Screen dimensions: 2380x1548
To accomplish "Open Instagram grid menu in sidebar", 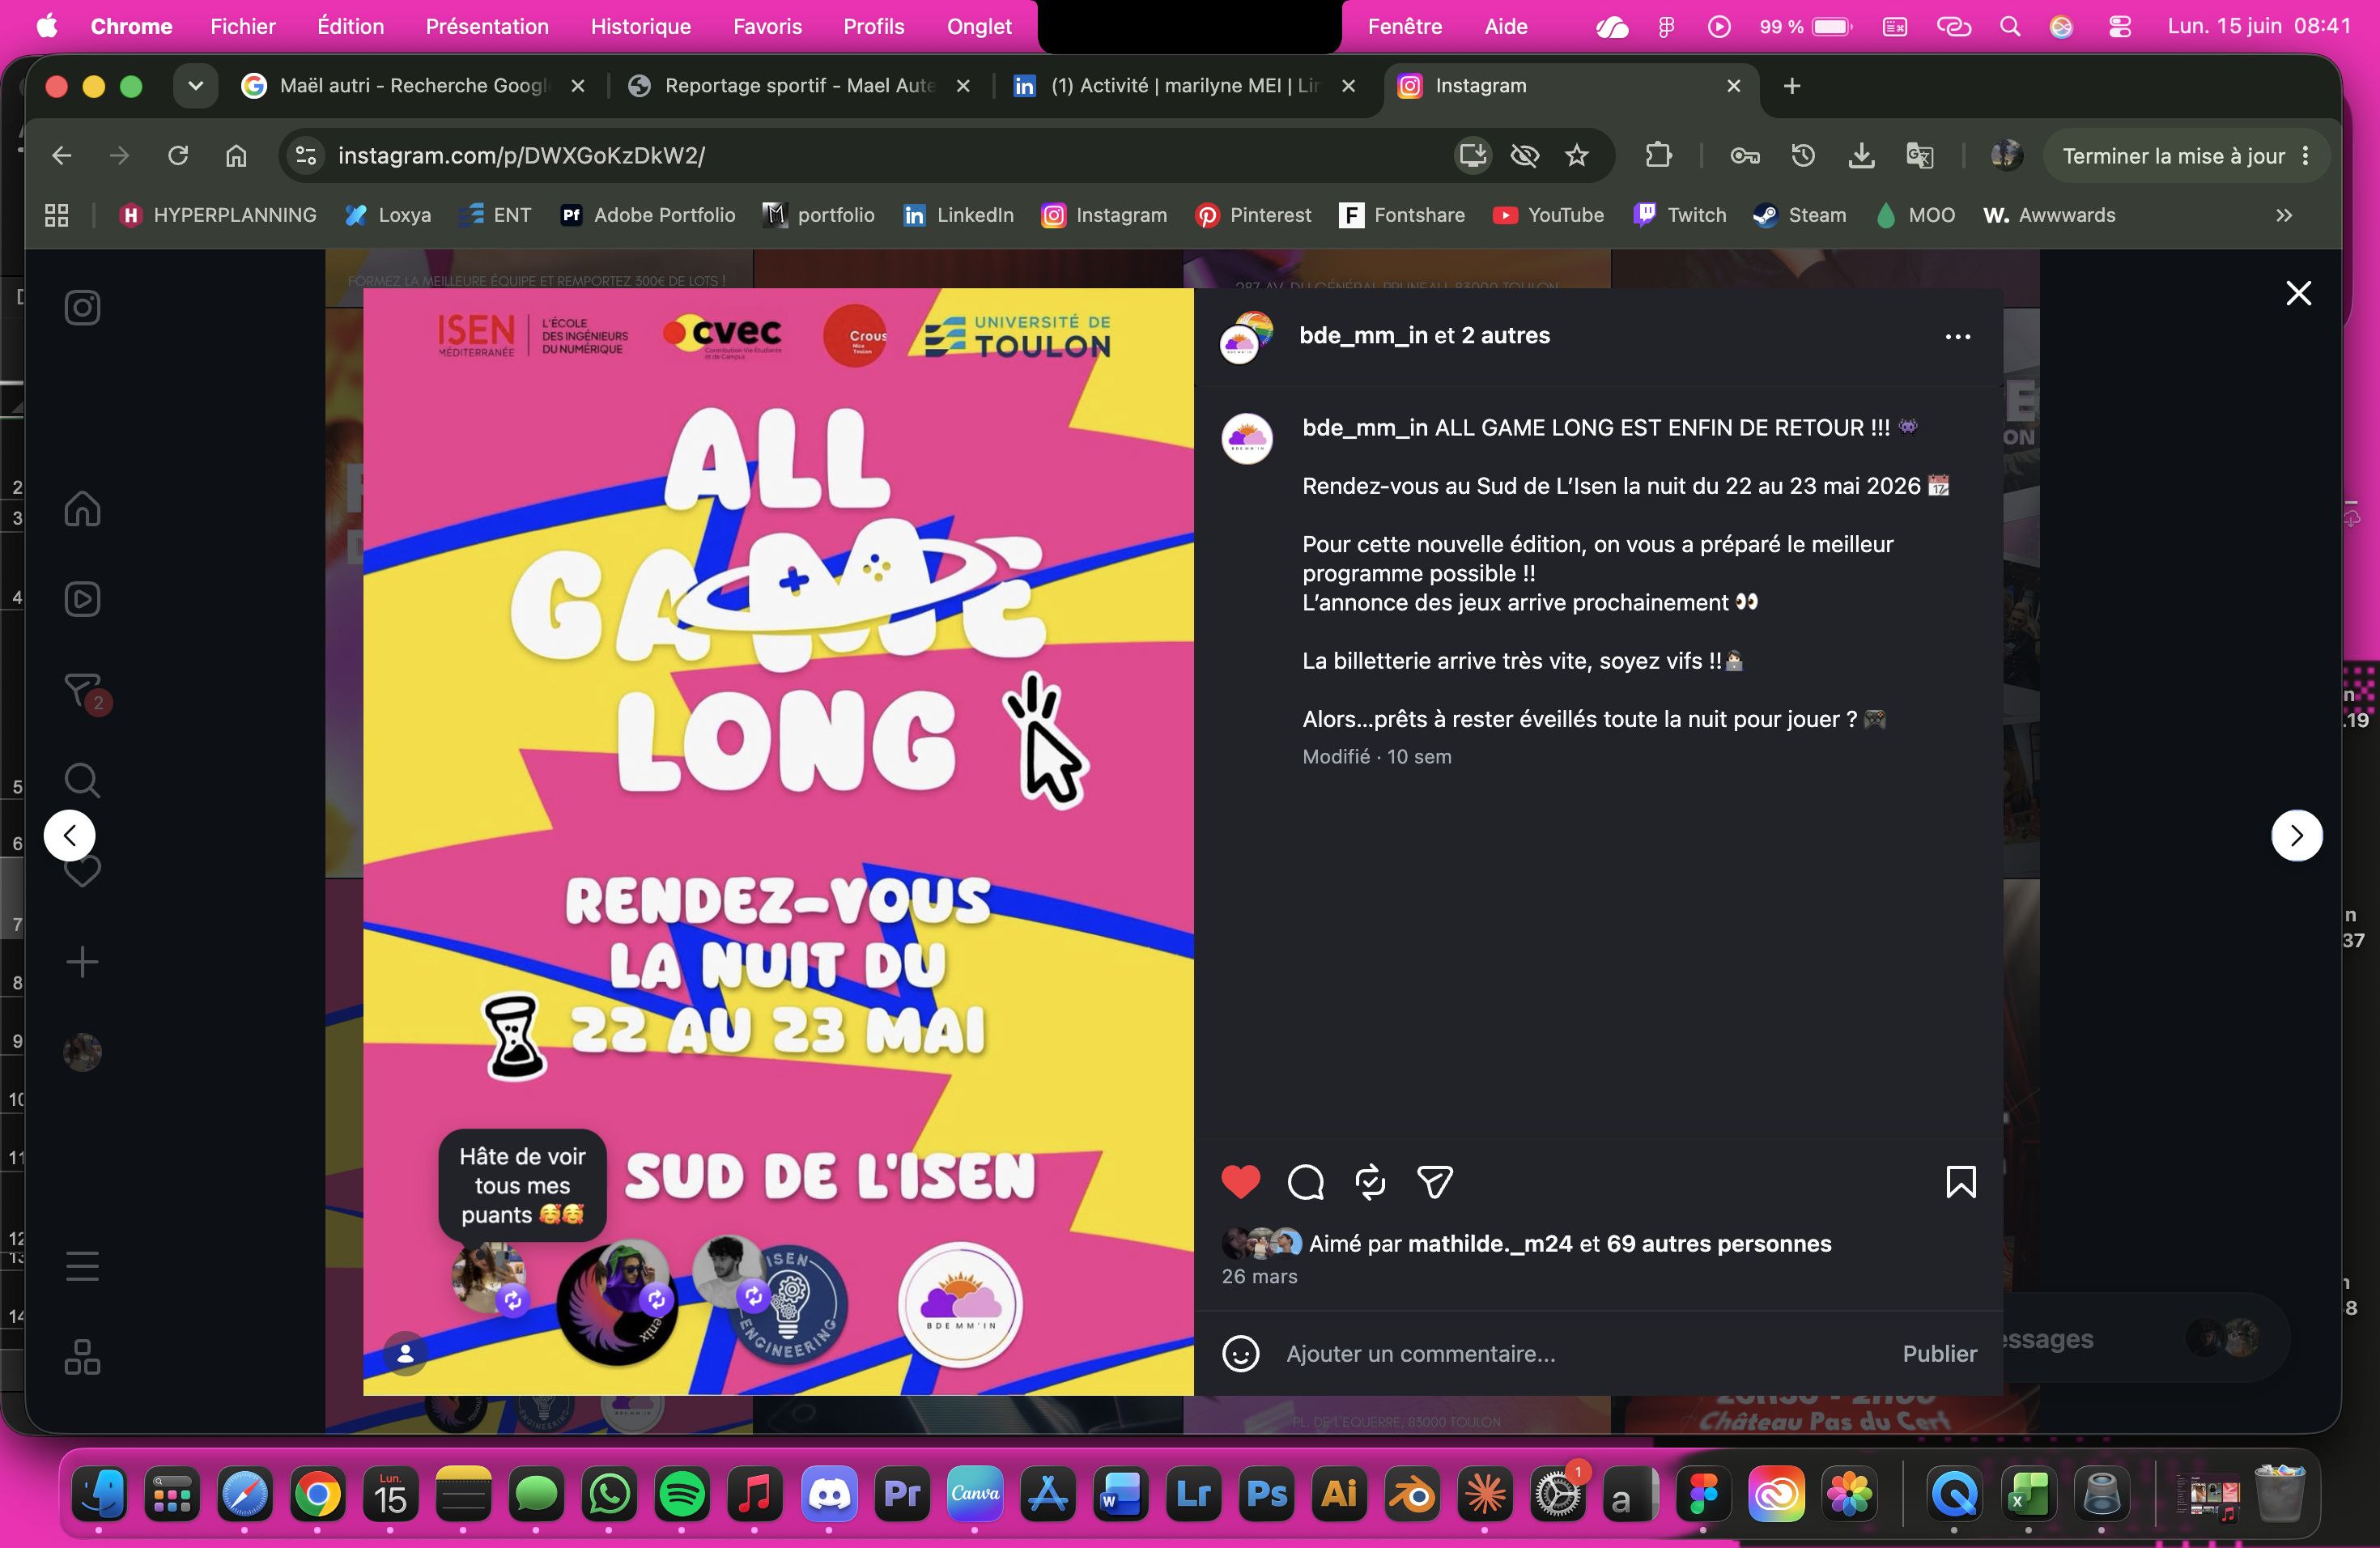I will (x=82, y=1357).
